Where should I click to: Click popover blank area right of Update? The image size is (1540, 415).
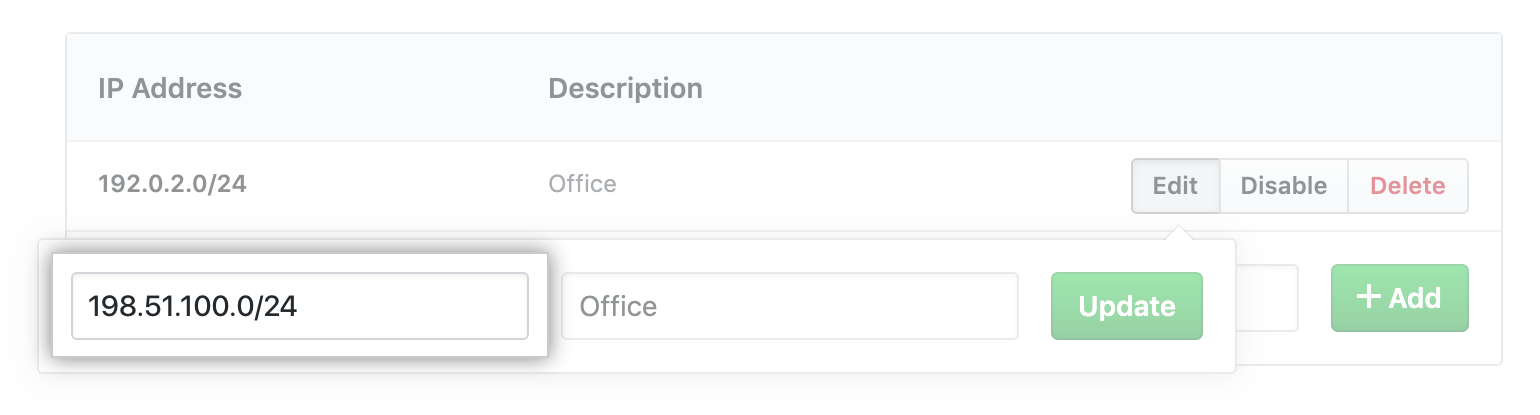pyautogui.click(x=1219, y=306)
